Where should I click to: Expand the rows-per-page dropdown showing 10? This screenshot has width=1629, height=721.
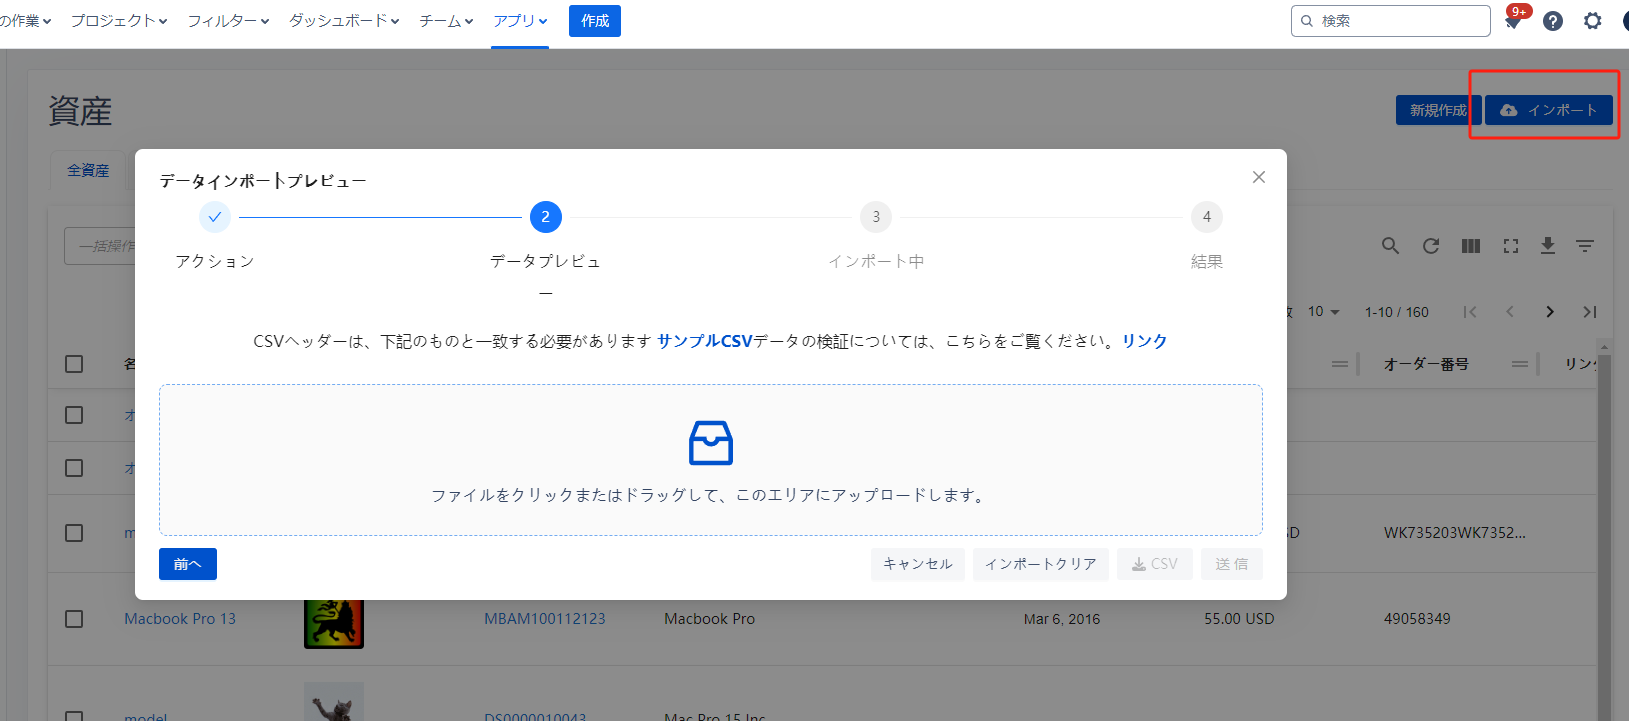[x=1324, y=312]
